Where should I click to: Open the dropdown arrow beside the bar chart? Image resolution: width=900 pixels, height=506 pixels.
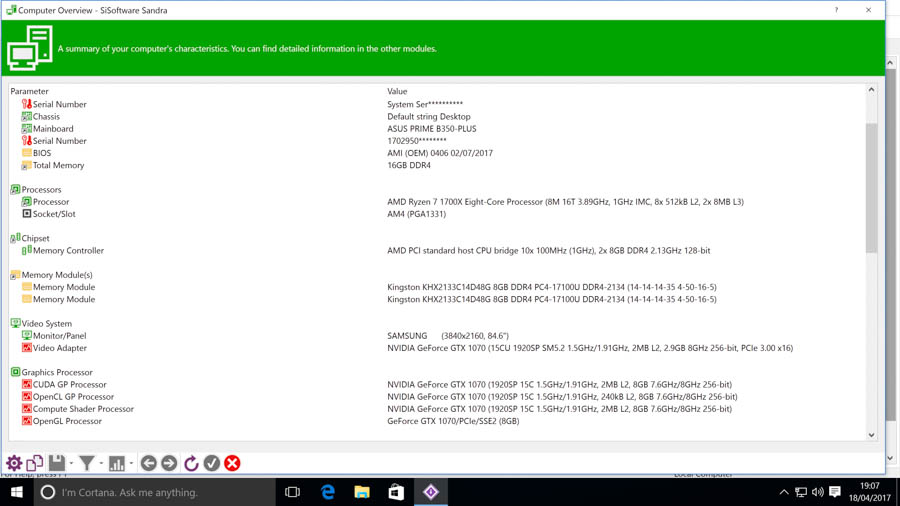pos(131,464)
